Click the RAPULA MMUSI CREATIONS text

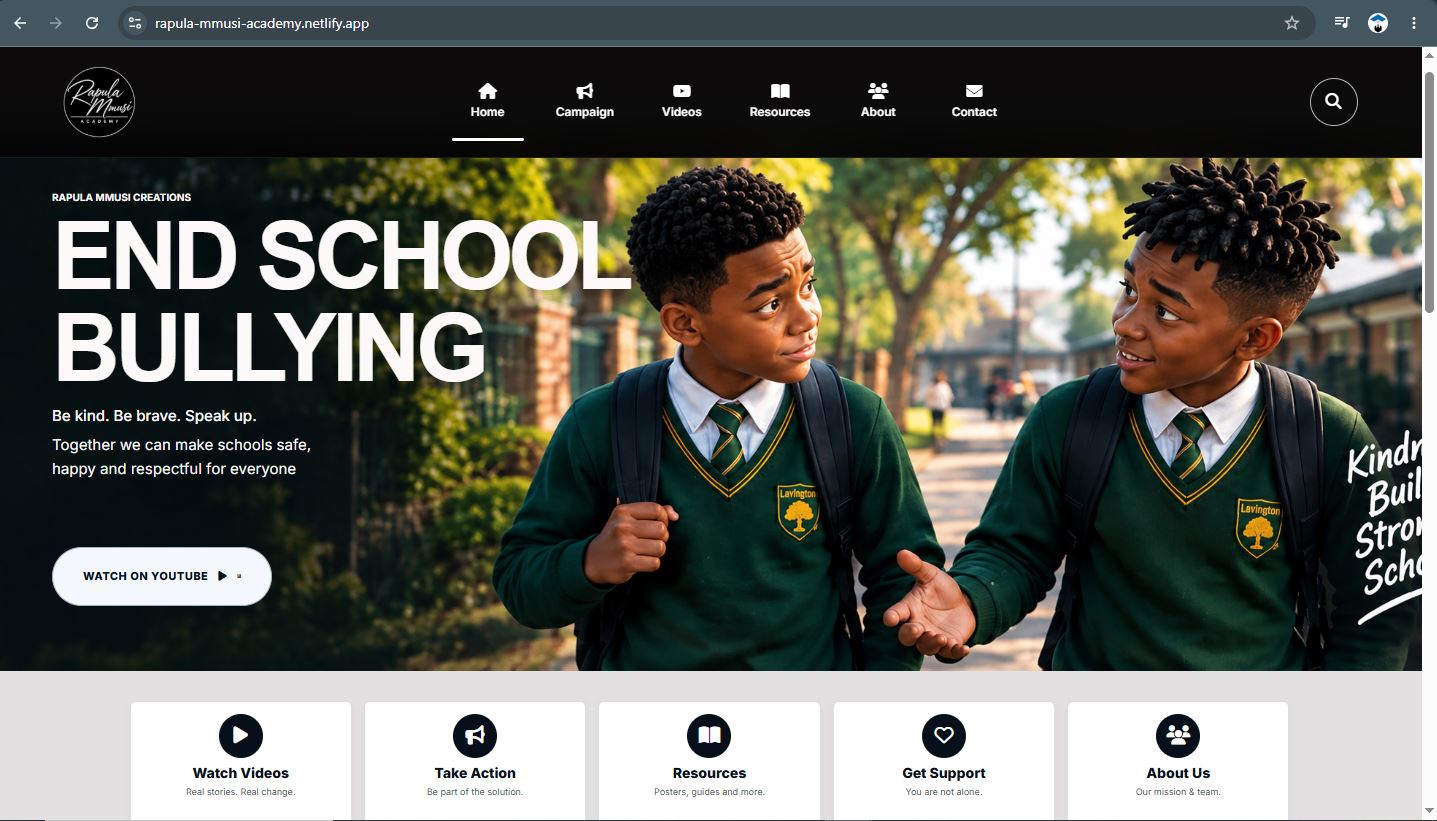(122, 198)
